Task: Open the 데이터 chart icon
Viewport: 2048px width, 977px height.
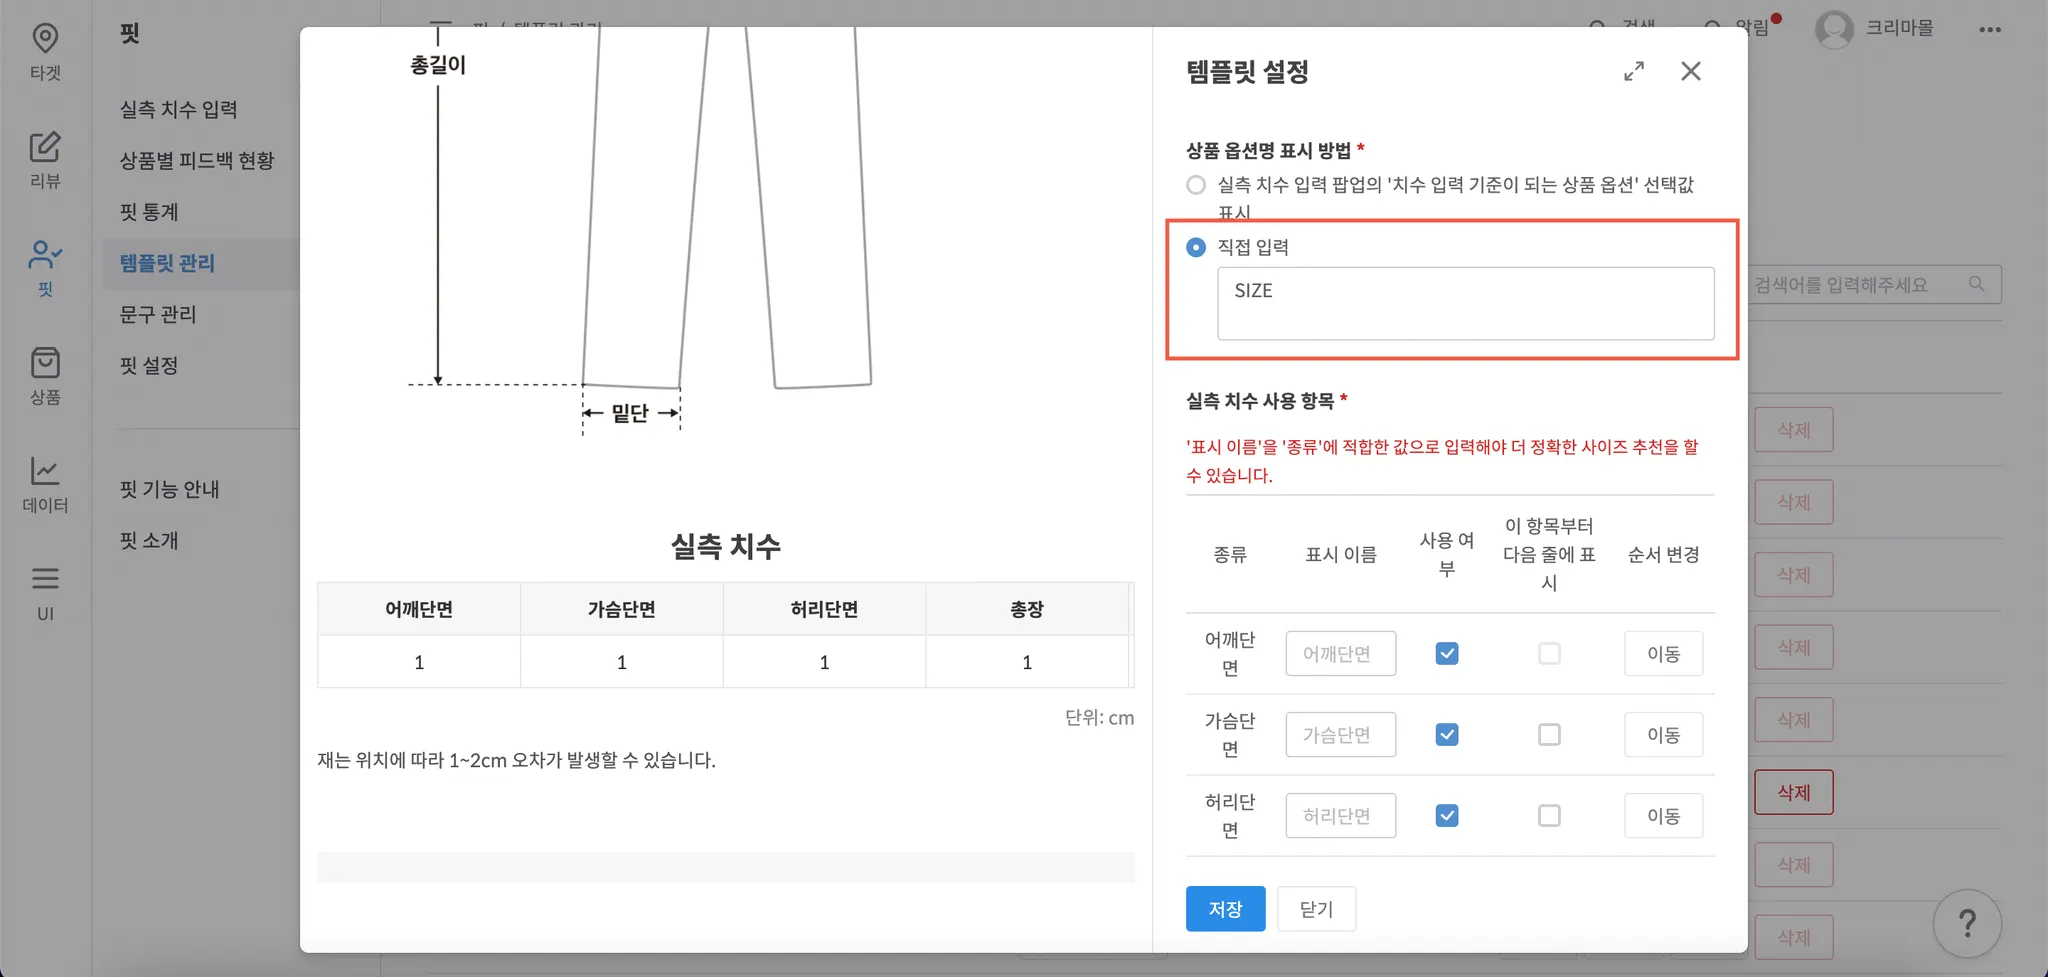Action: coord(45,483)
